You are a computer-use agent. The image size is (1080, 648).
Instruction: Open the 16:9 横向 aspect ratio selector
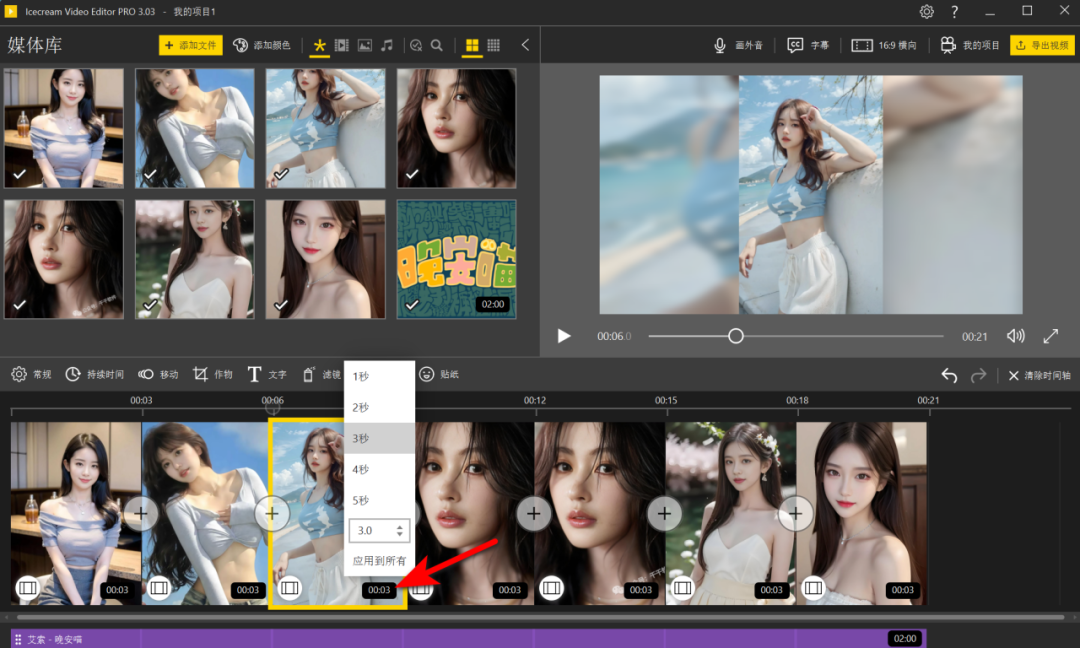click(884, 45)
